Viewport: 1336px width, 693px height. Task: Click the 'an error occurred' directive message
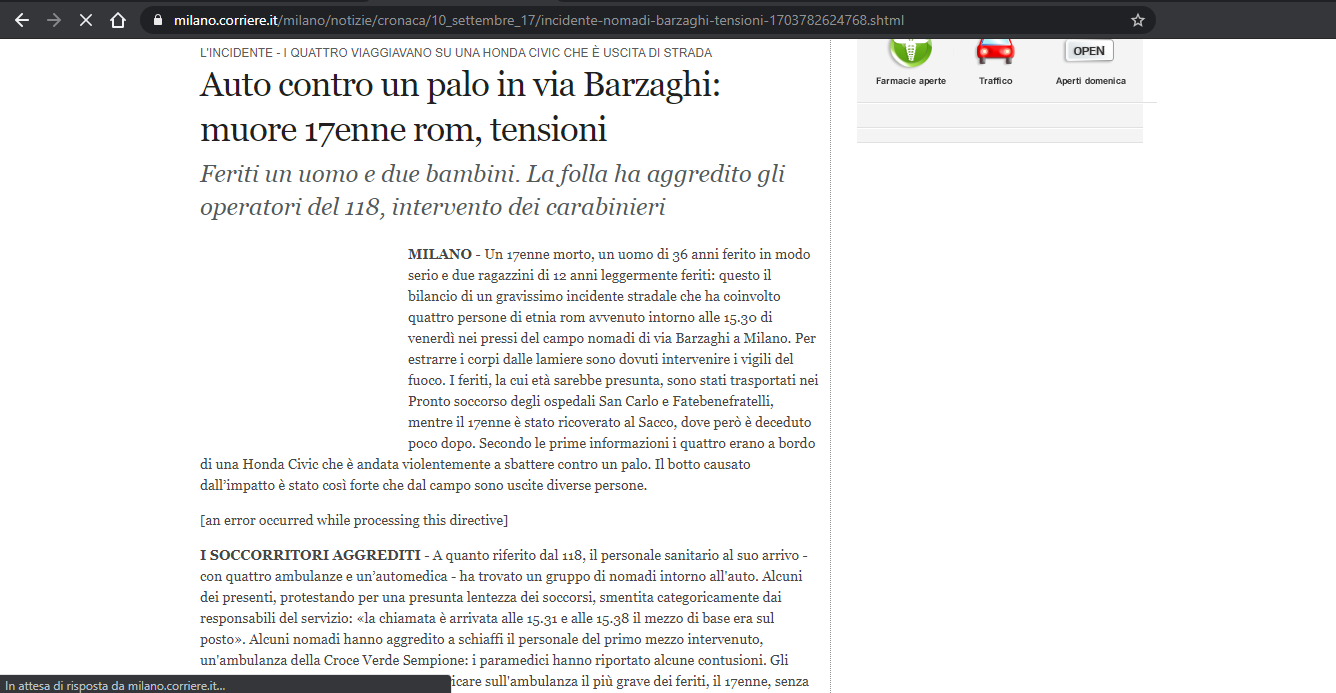point(354,520)
